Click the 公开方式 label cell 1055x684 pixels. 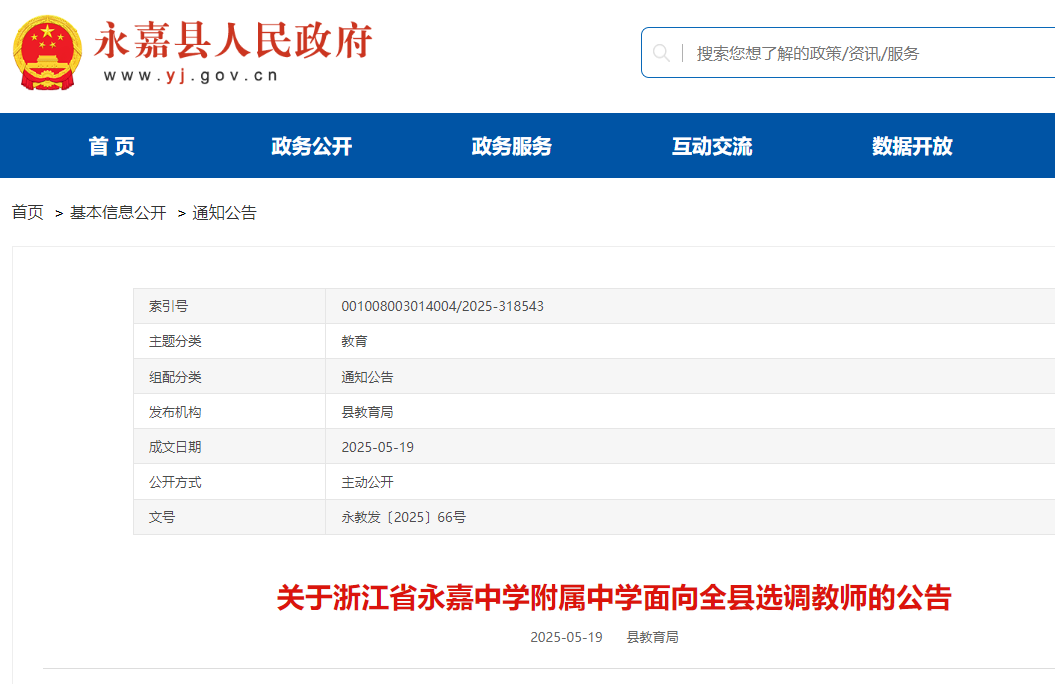tap(229, 482)
